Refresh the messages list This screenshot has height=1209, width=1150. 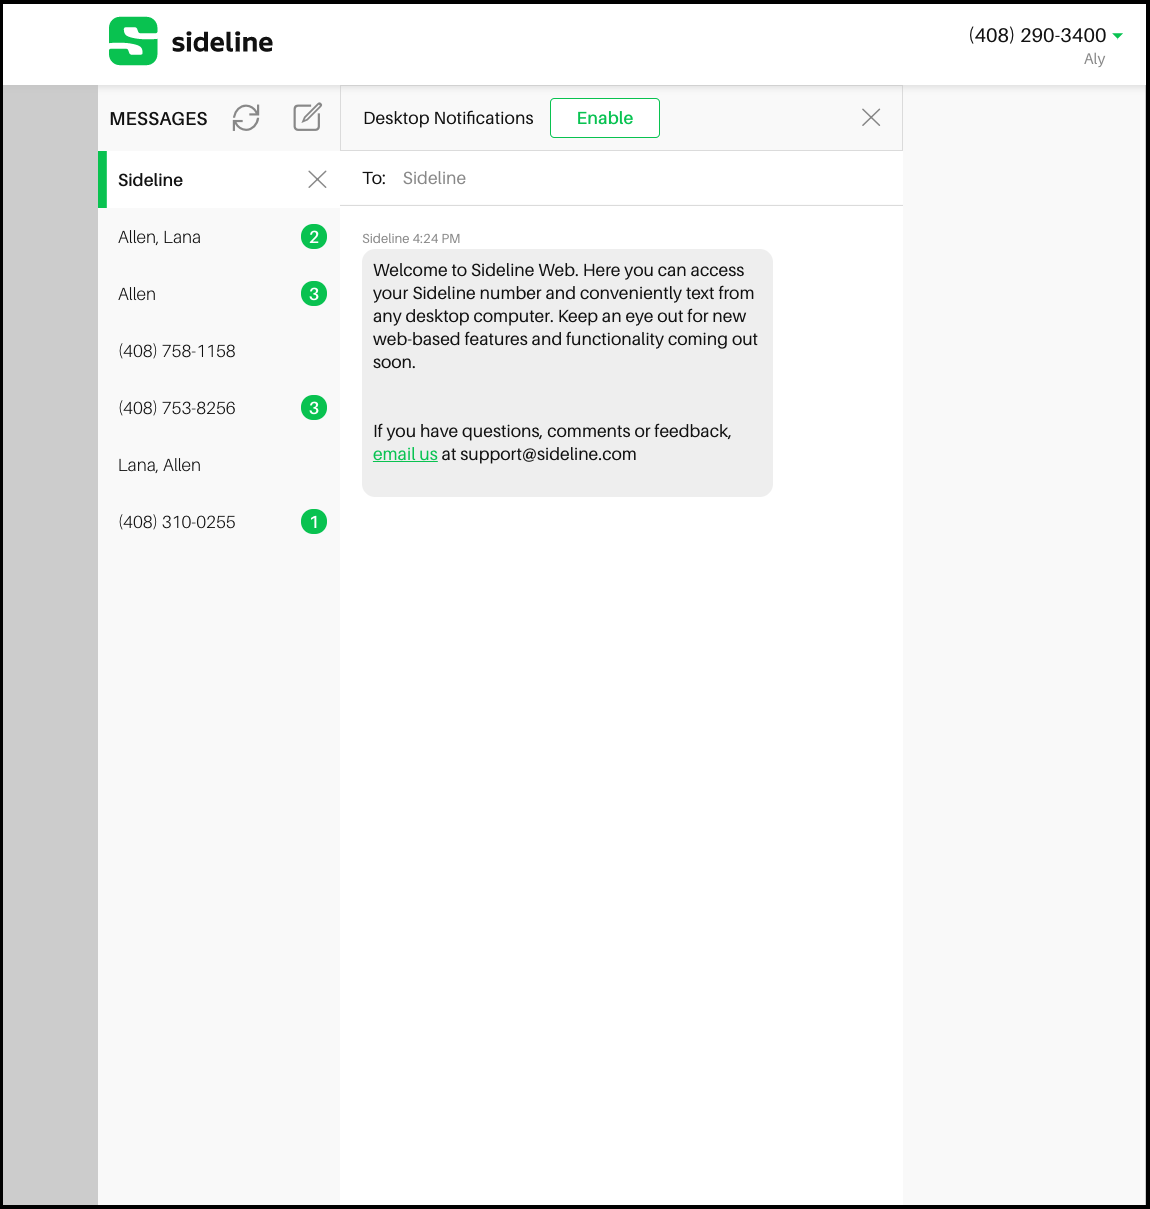point(246,118)
